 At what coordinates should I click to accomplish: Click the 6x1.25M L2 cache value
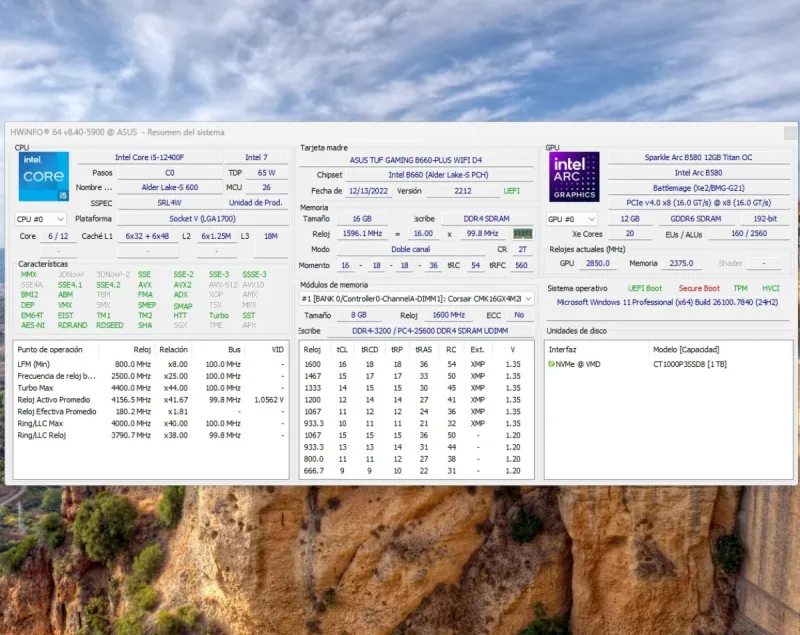(216, 236)
